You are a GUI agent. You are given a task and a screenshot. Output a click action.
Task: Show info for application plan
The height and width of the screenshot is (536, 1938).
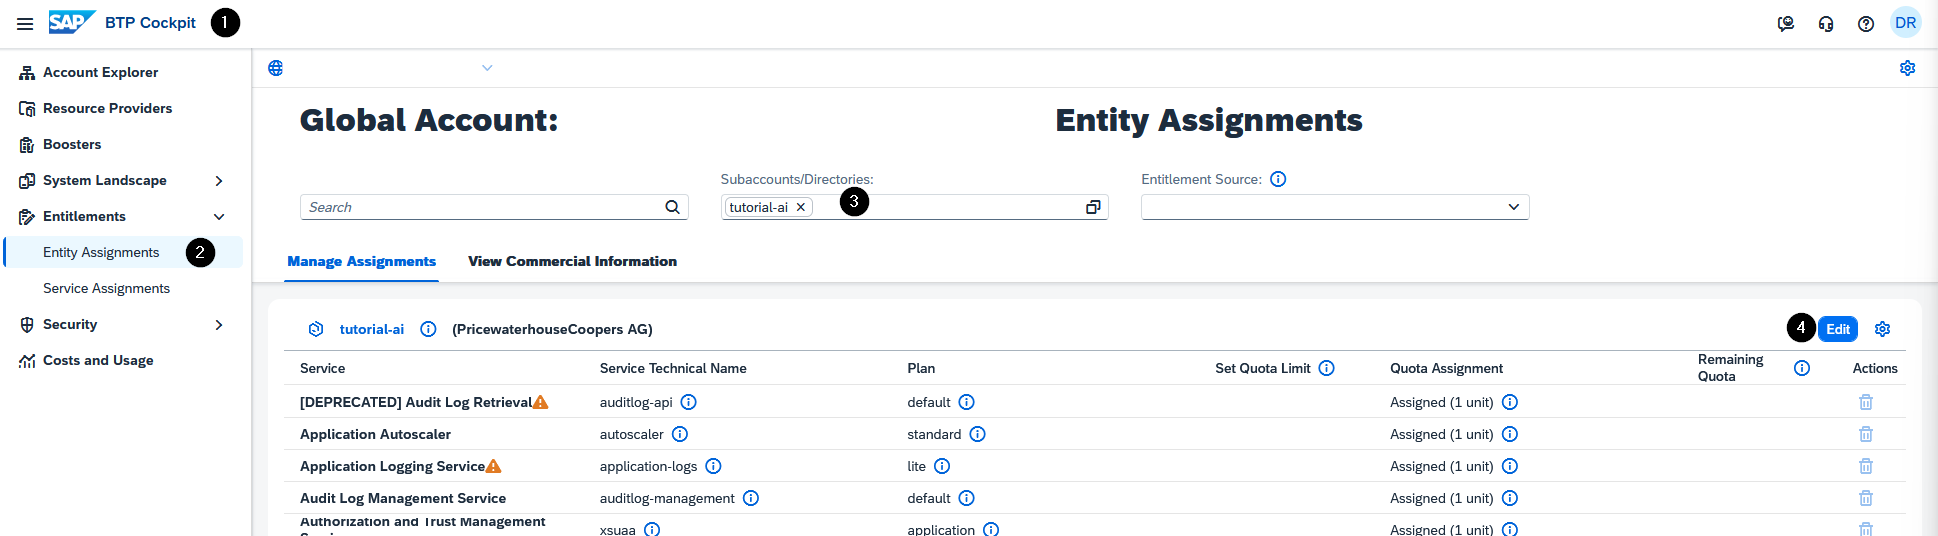tap(991, 529)
